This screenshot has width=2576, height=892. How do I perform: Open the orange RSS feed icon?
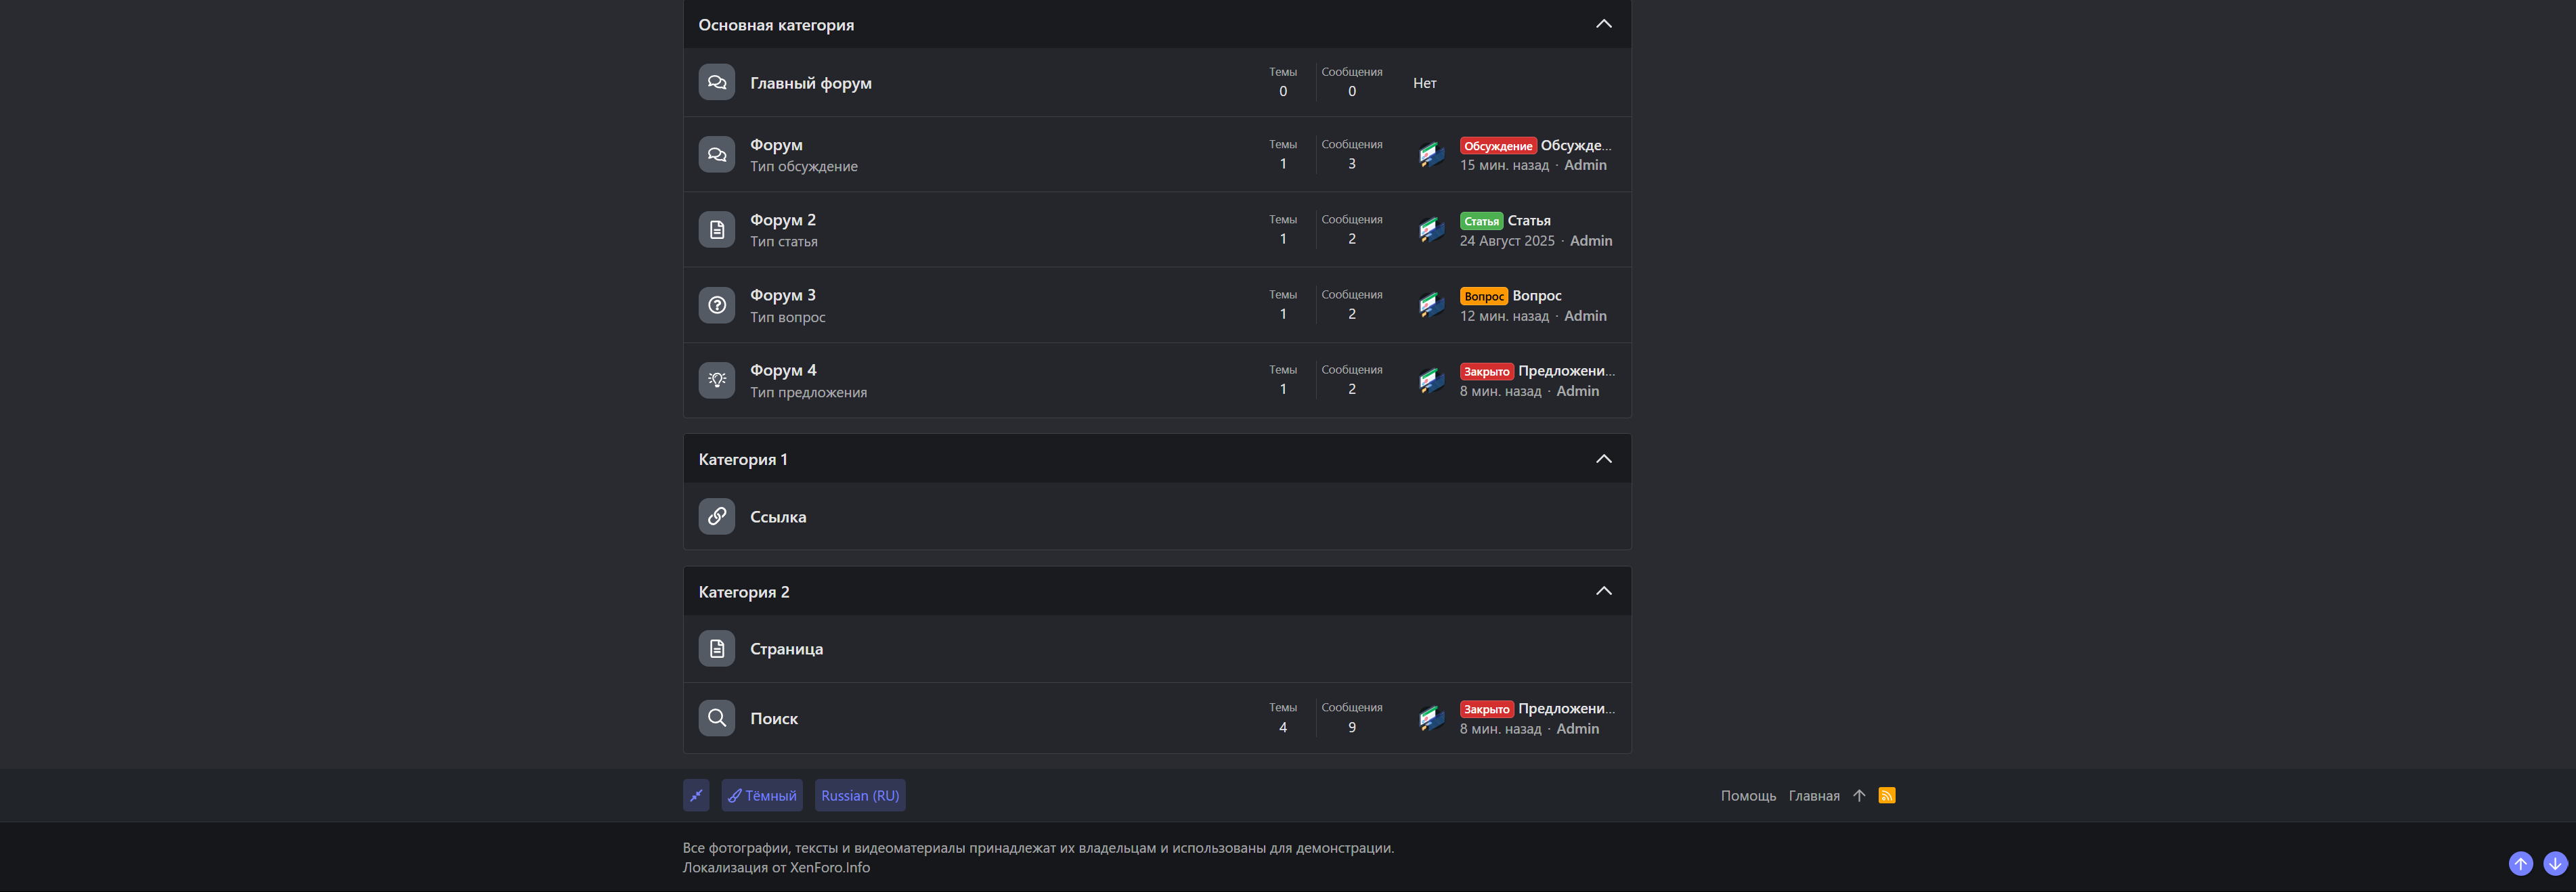(x=1887, y=795)
